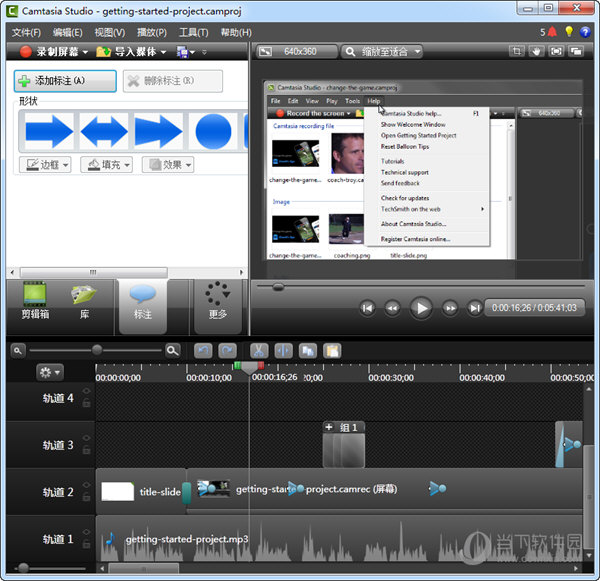Click the track height slider at bottom left

pos(23,568)
